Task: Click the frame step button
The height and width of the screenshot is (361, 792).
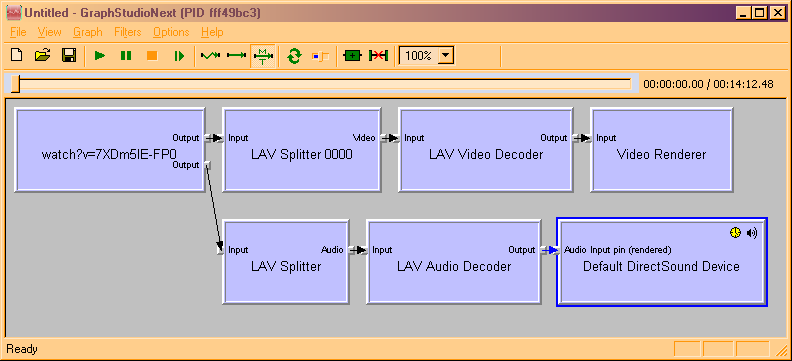Action: [179, 56]
